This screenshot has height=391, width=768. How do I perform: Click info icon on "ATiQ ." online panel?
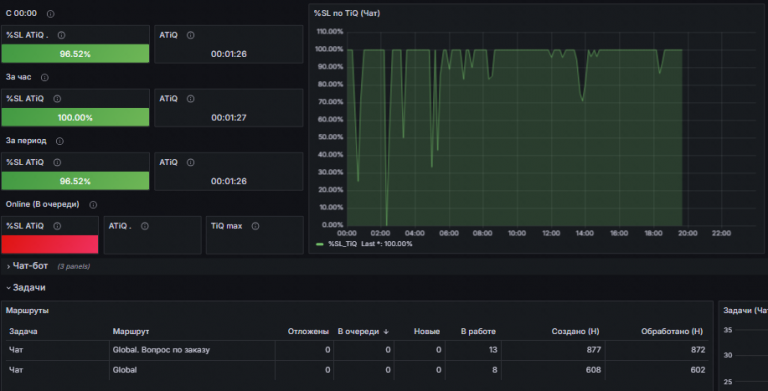pyautogui.click(x=144, y=226)
